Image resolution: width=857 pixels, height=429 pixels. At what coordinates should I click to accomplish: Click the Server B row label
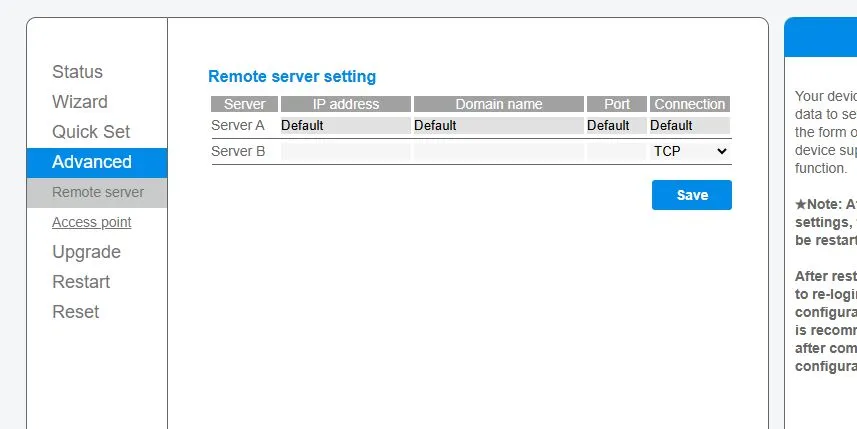[238, 151]
